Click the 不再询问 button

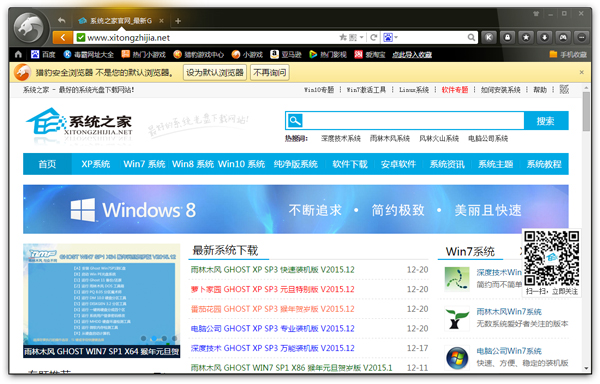pyautogui.click(x=270, y=72)
